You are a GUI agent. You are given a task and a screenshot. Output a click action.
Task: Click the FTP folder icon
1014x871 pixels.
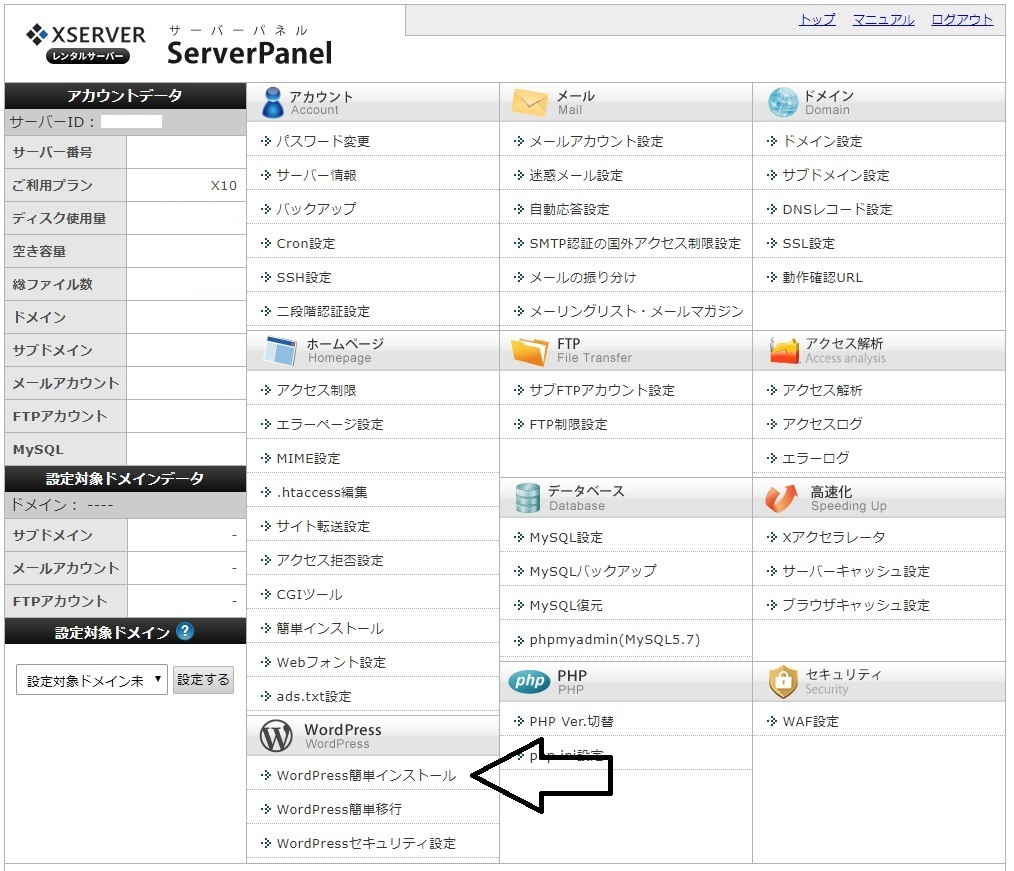tap(530, 351)
